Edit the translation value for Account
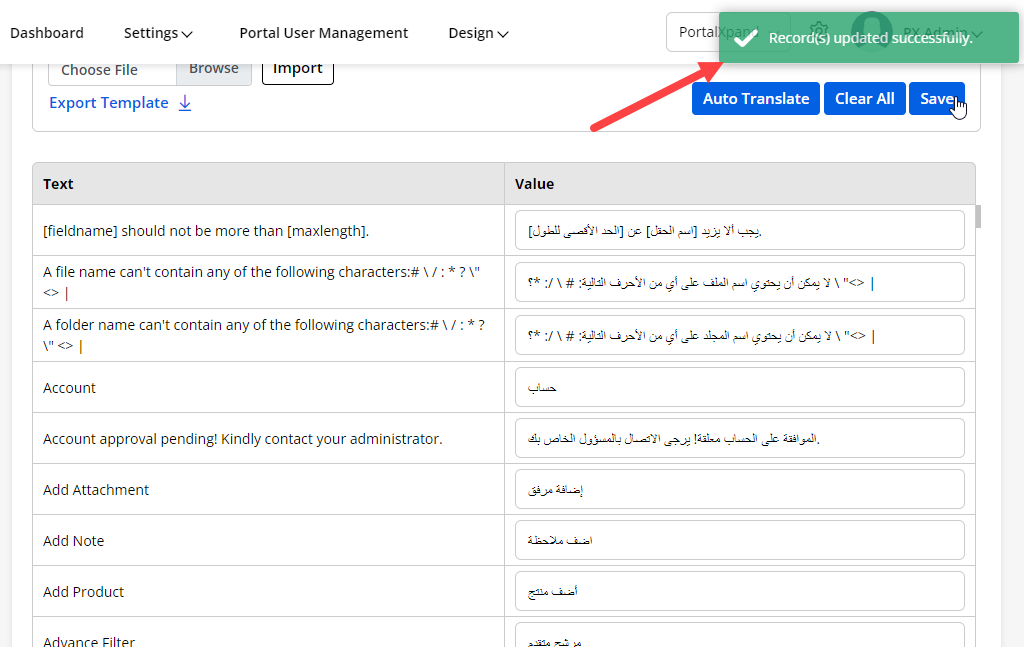The width and height of the screenshot is (1024, 647). coord(739,388)
